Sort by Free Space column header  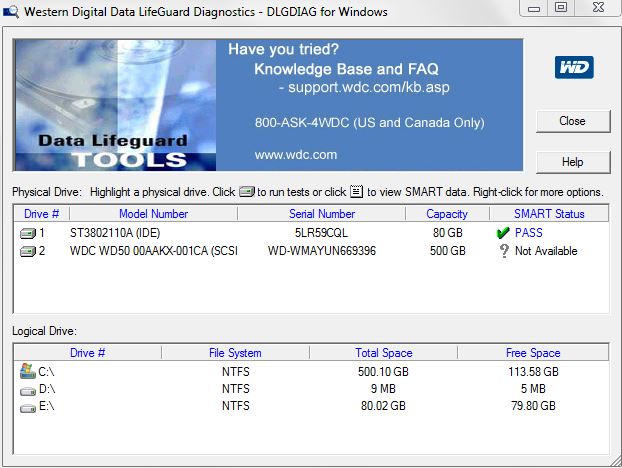533,353
